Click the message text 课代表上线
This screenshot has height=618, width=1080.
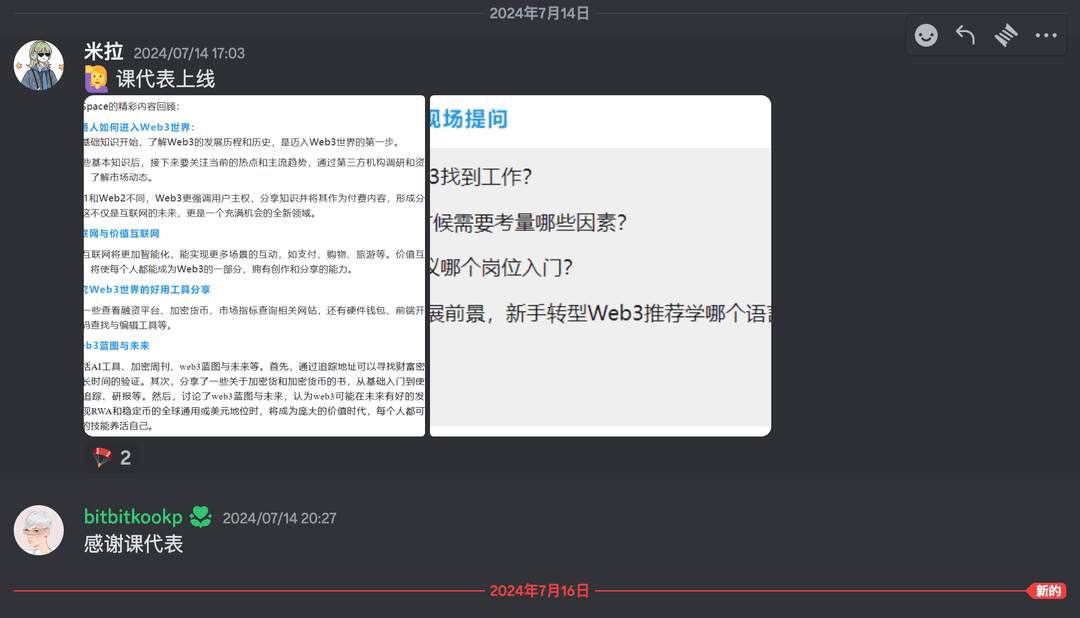(x=165, y=79)
